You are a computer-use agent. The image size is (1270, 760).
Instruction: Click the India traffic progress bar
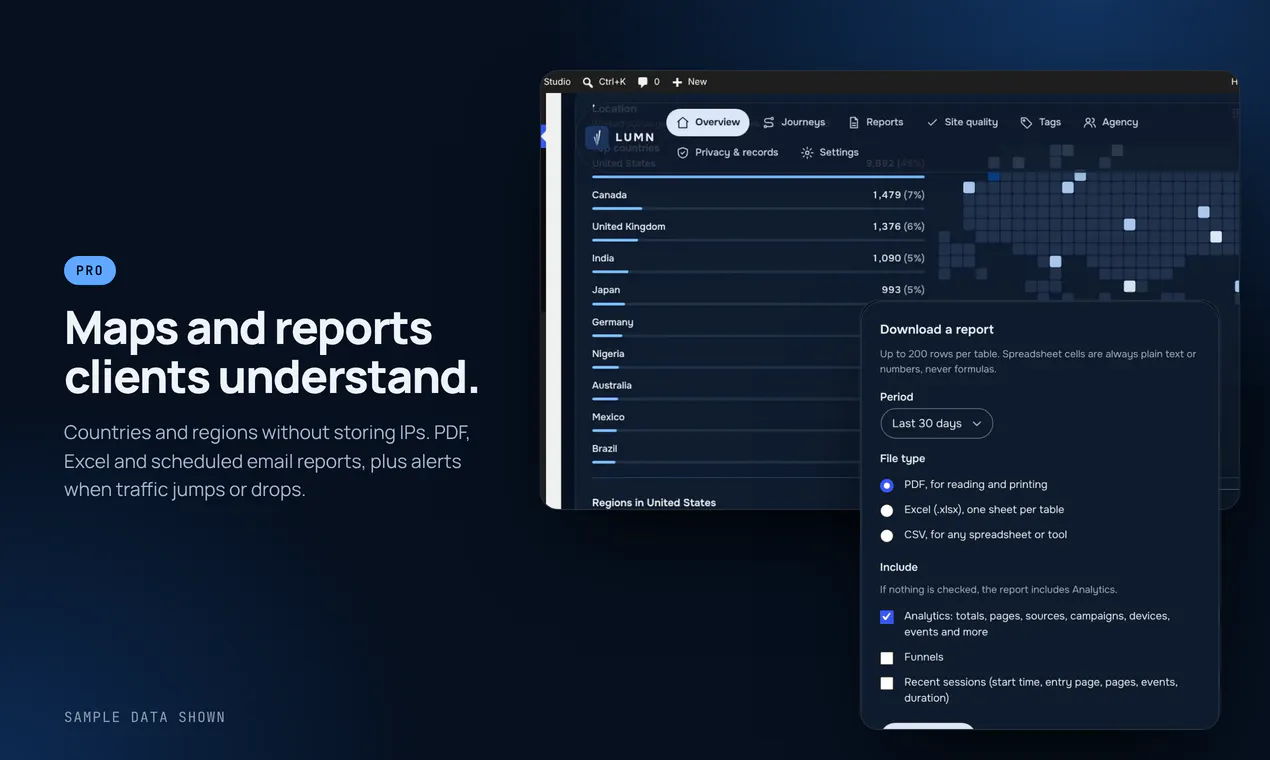pyautogui.click(x=758, y=272)
